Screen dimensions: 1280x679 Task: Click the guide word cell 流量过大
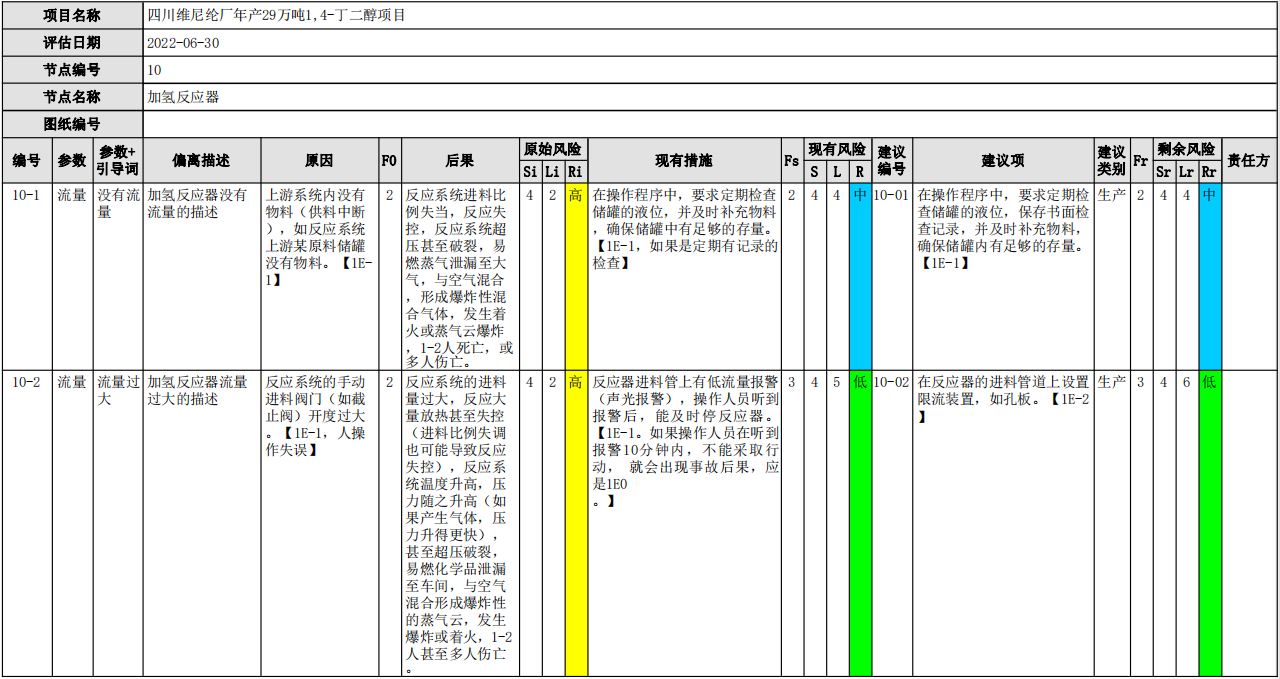[118, 523]
